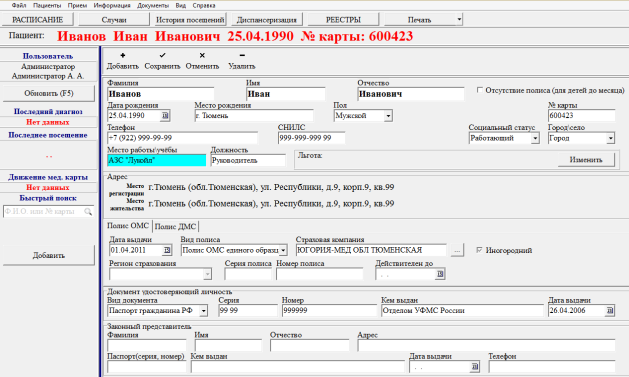Click the Печать button
The image size is (629, 377).
click(420, 19)
